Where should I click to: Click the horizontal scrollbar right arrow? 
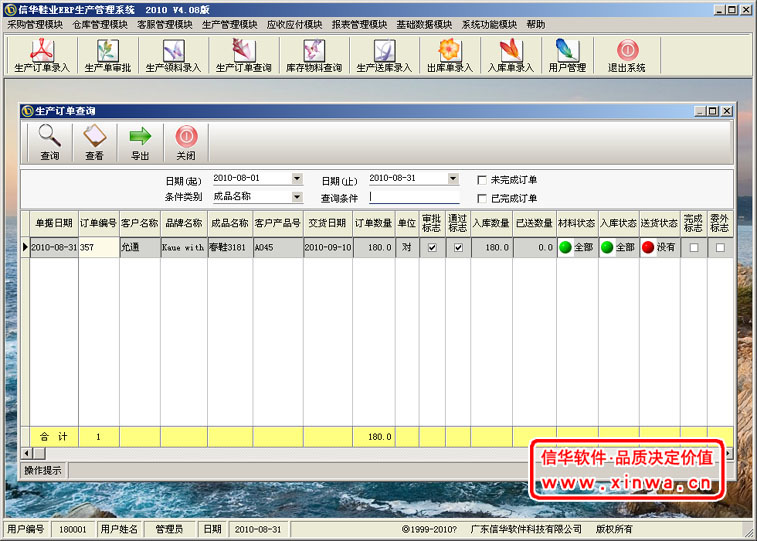pyautogui.click(x=728, y=453)
